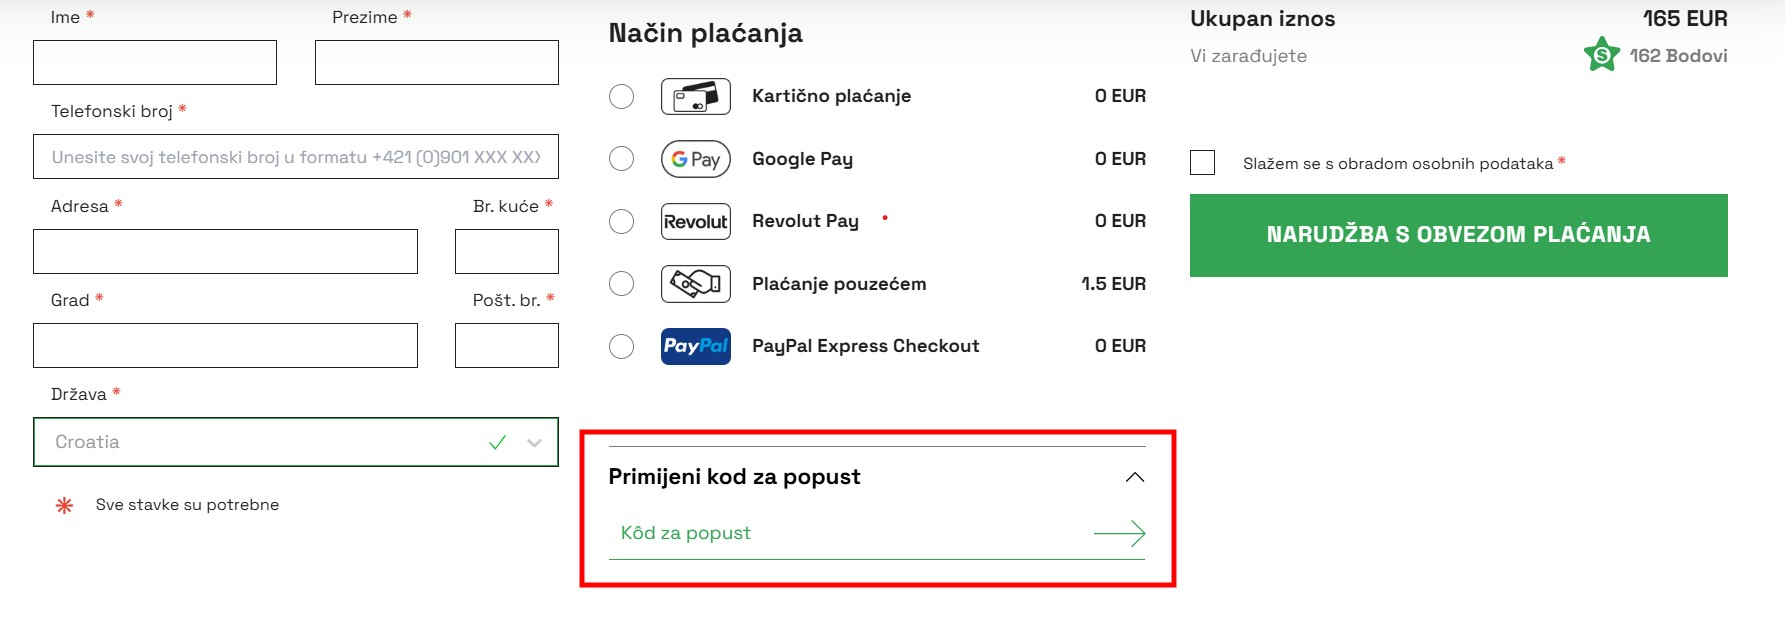Select Google Pay radio button
Viewport: 1785px width, 622px height.
click(x=621, y=159)
